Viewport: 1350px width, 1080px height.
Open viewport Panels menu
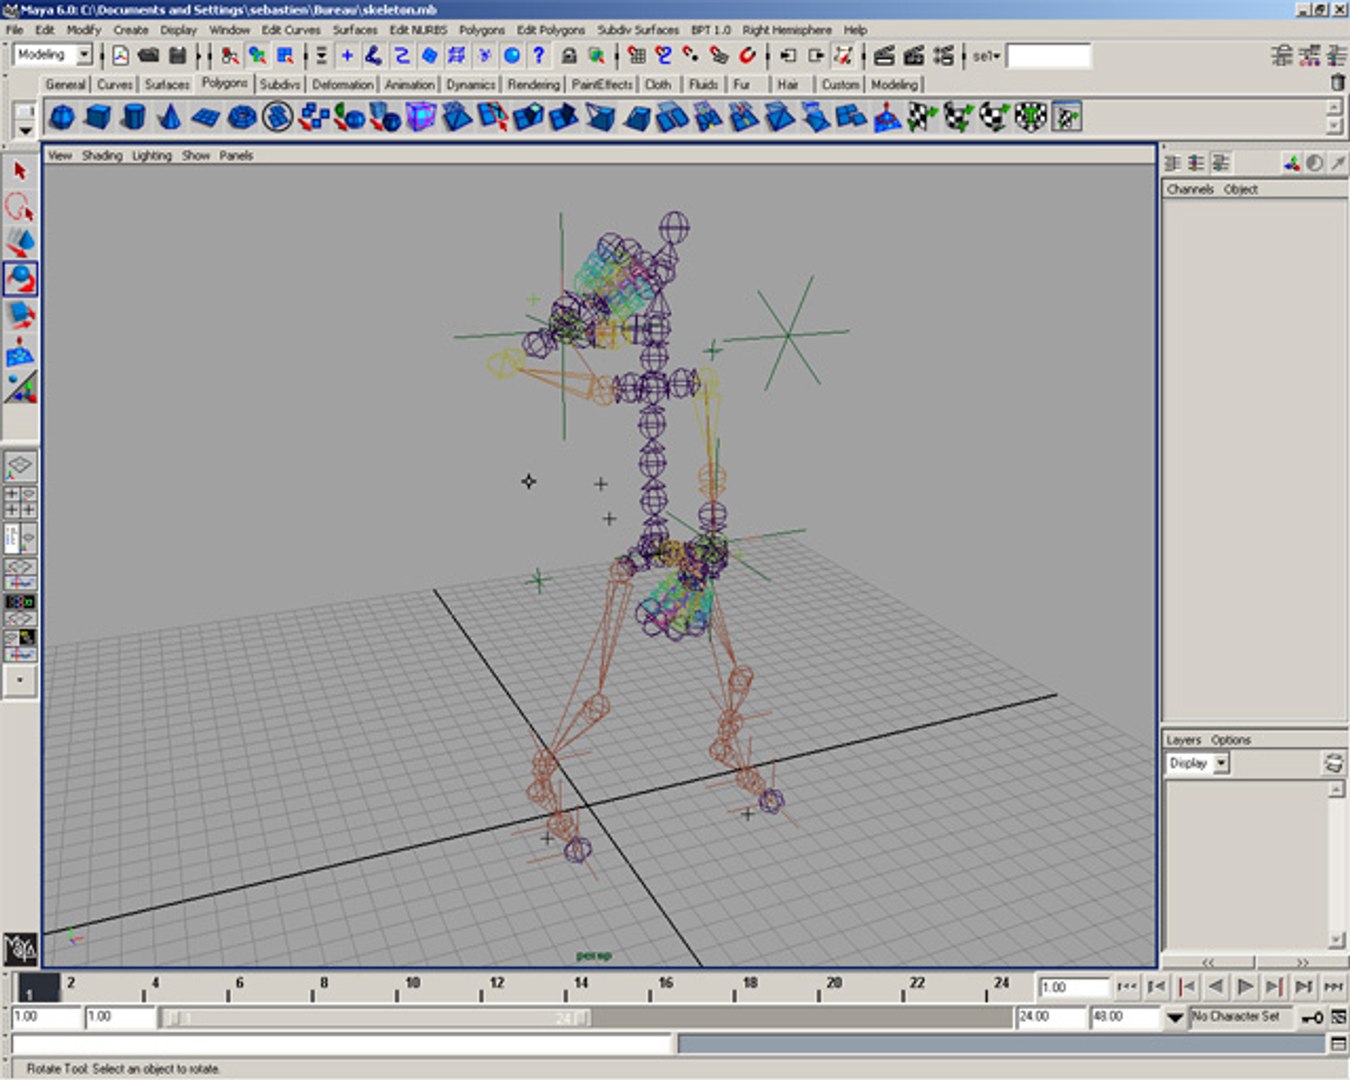pos(236,156)
